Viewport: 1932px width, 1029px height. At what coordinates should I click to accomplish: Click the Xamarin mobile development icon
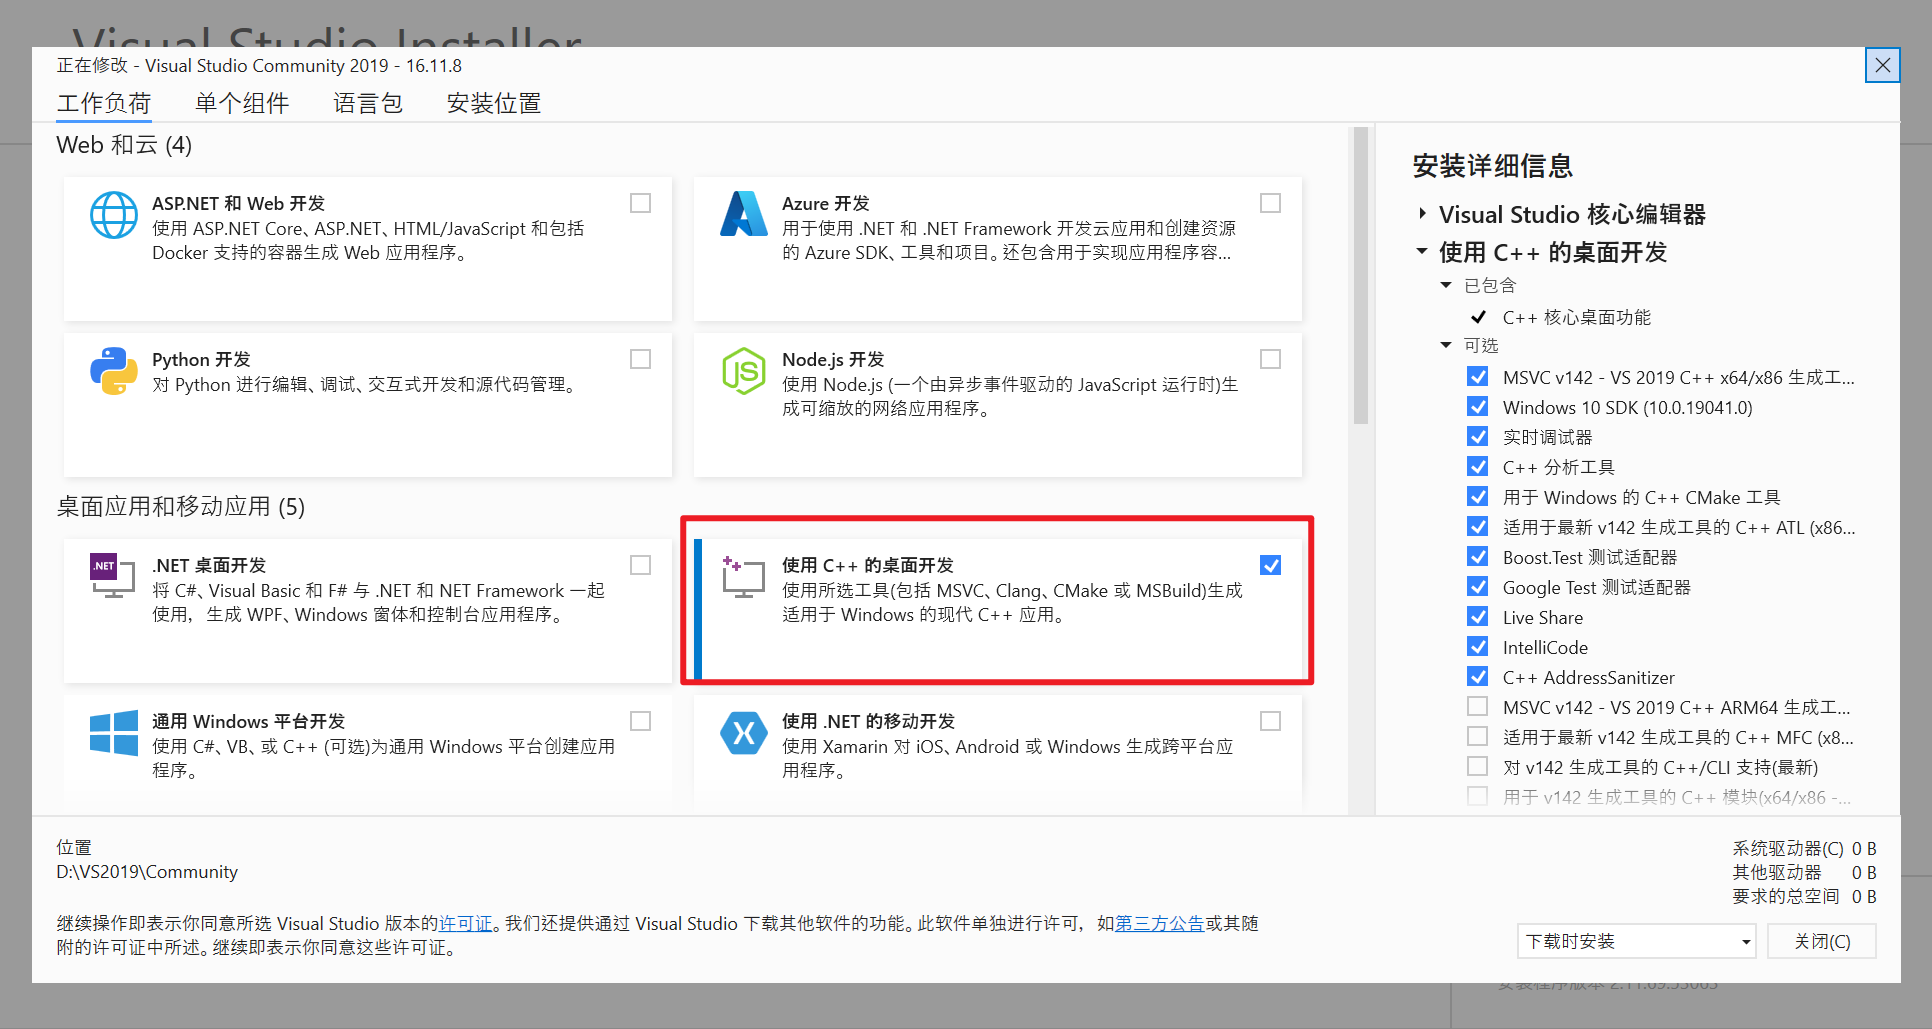point(744,733)
